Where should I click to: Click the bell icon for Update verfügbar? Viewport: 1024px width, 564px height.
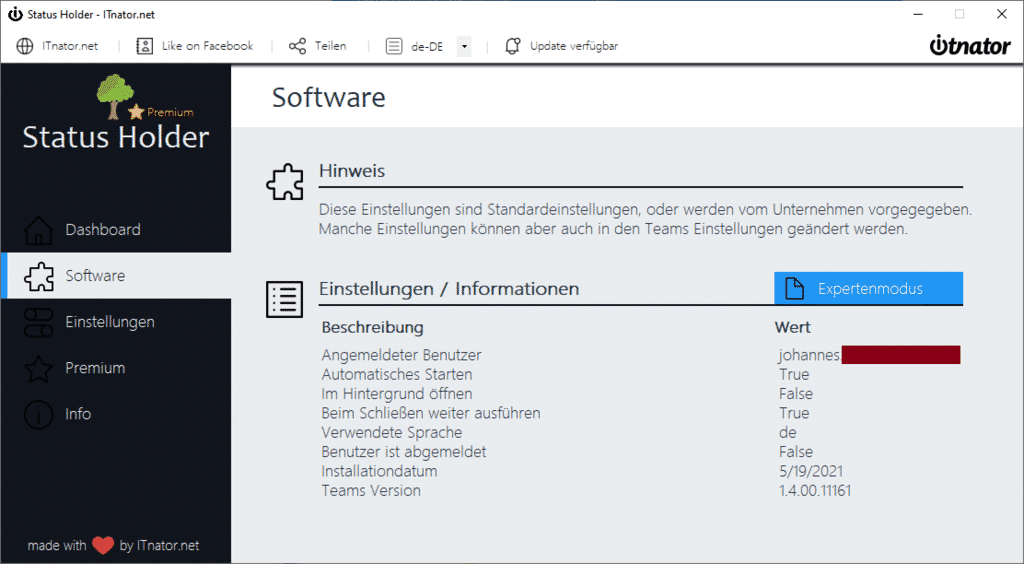513,46
